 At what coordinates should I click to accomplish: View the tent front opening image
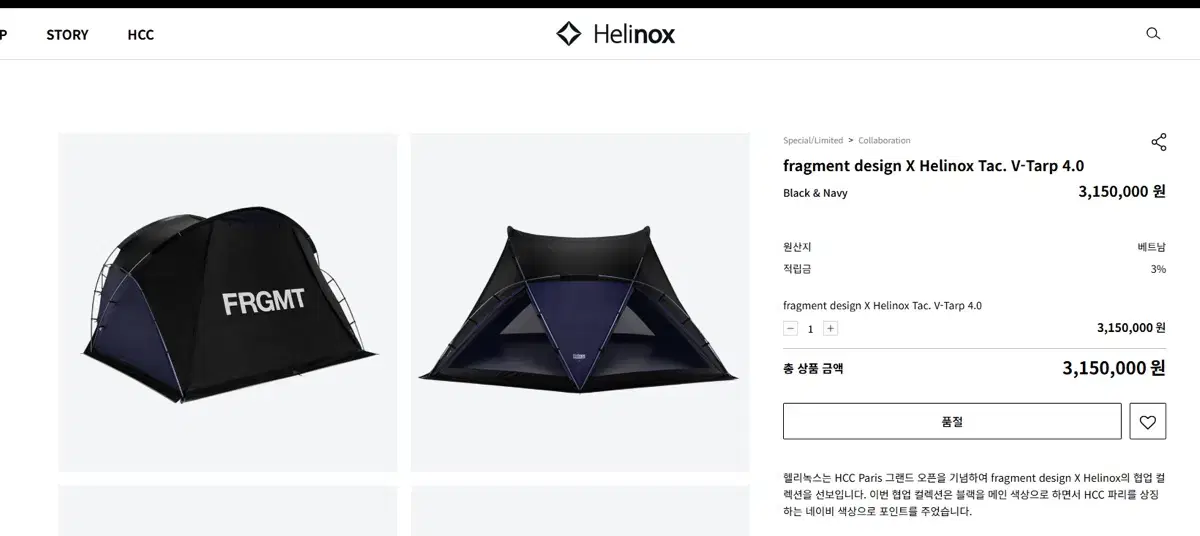[x=580, y=302]
